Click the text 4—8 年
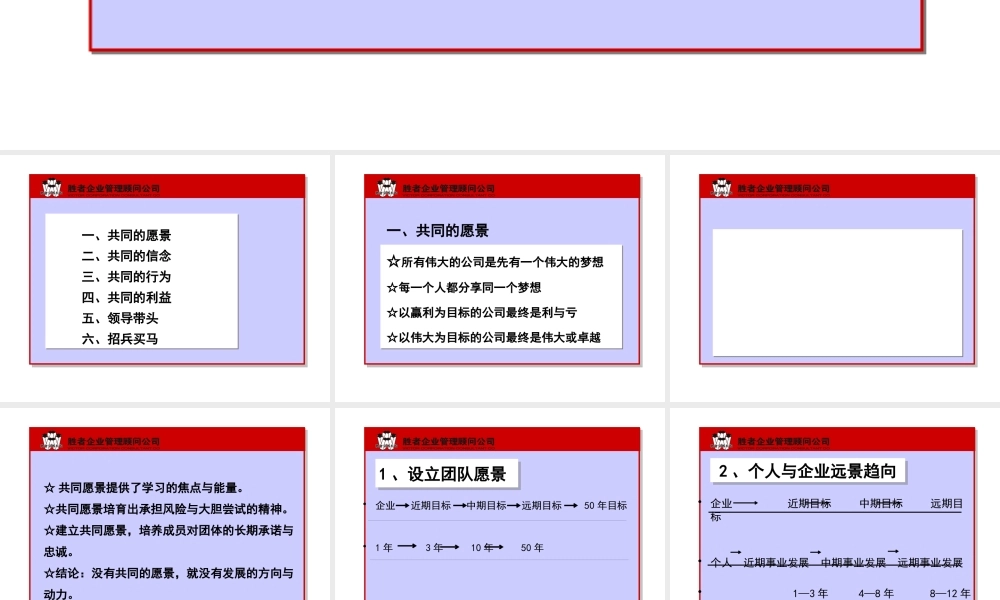Screen dimensions: 1000x600 876,594
